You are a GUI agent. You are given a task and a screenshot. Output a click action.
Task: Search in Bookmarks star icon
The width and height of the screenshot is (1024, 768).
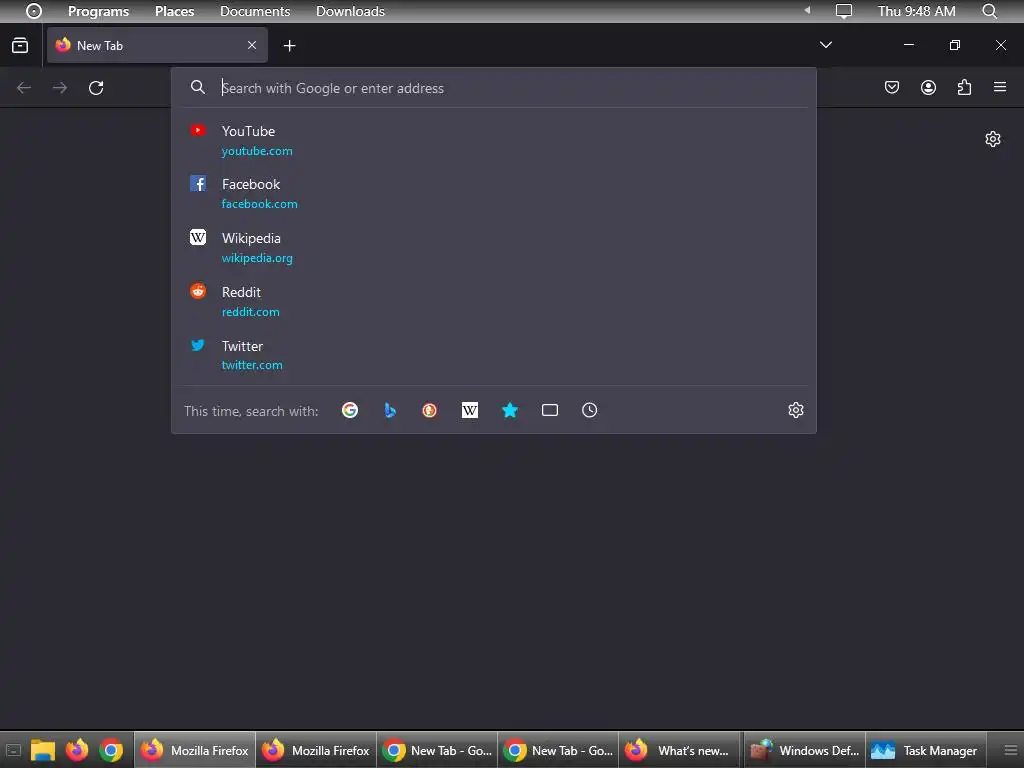(509, 410)
